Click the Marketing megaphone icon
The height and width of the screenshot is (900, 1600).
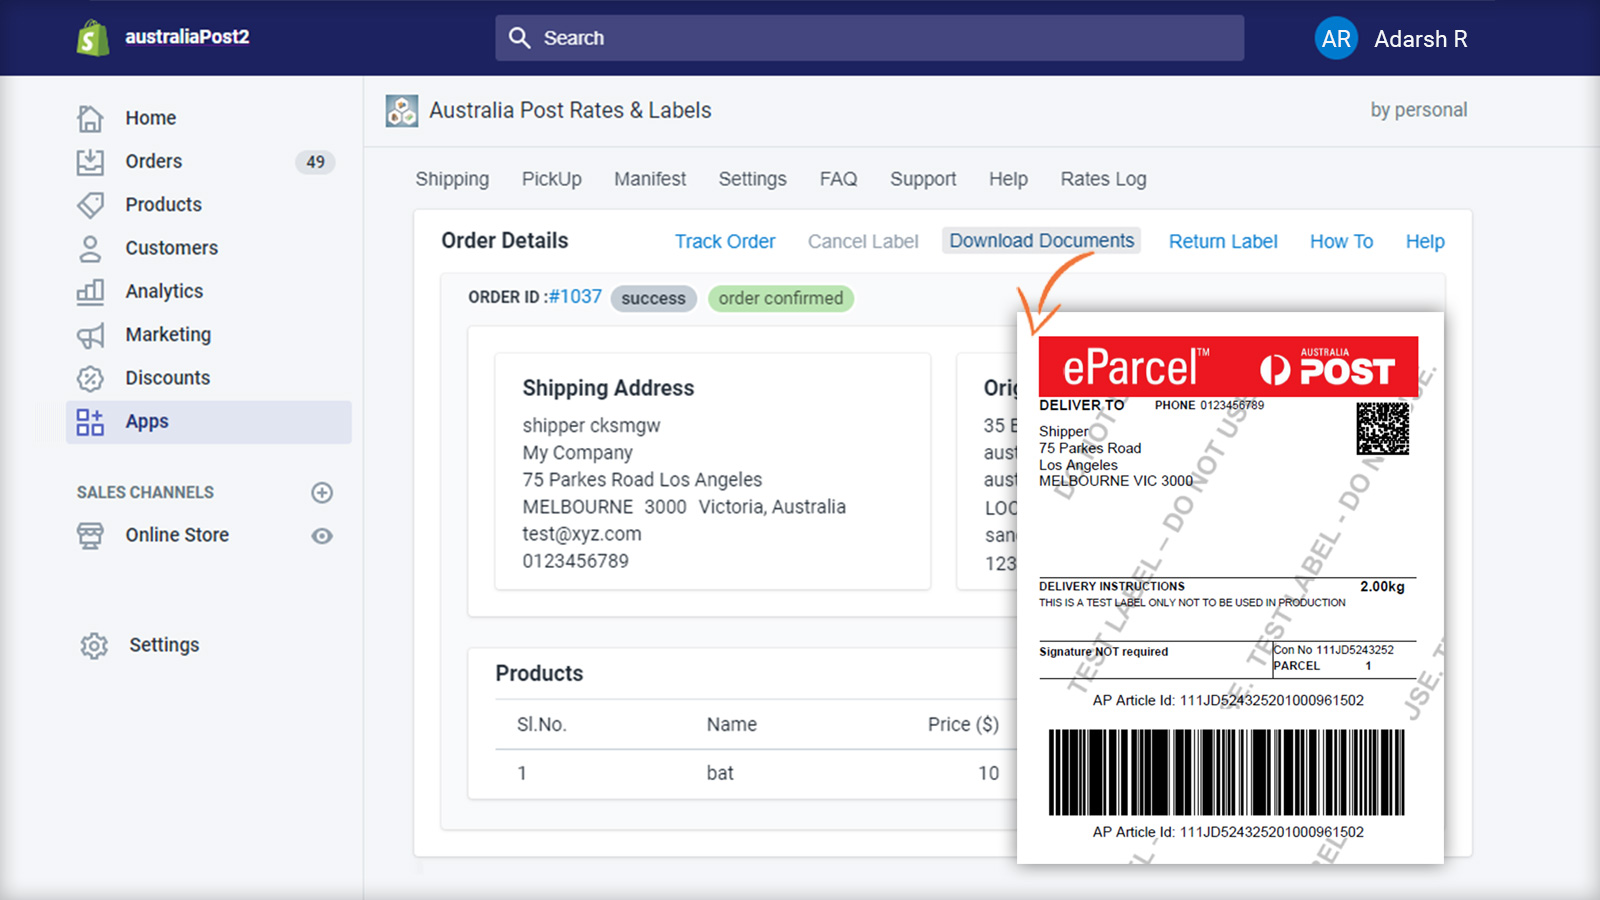(x=90, y=335)
